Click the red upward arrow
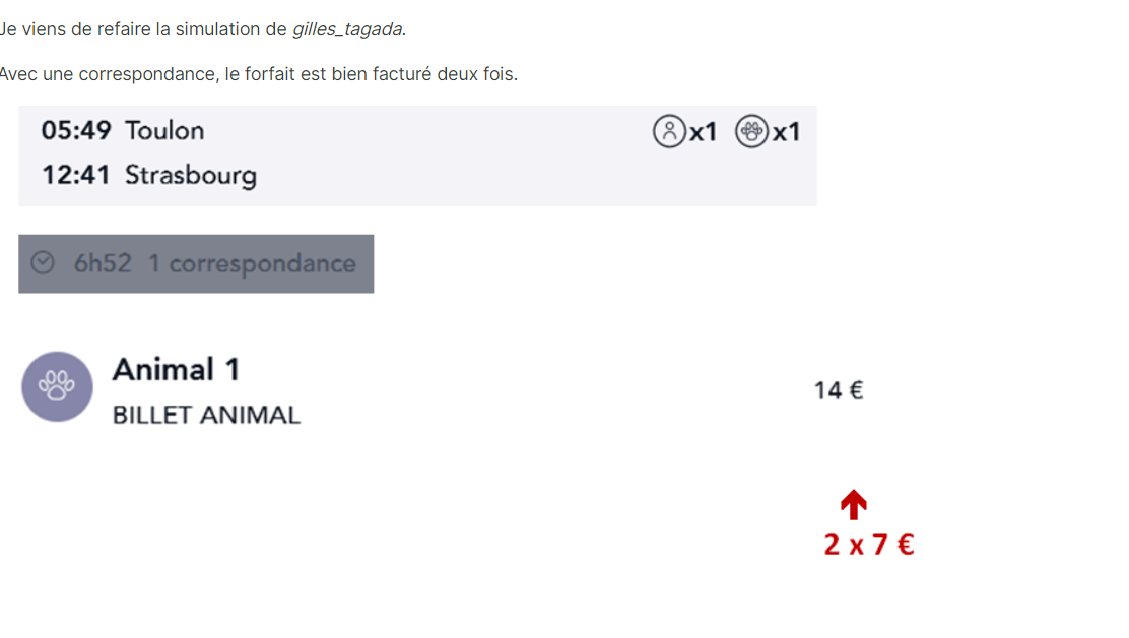The width and height of the screenshot is (1129, 638). 854,505
